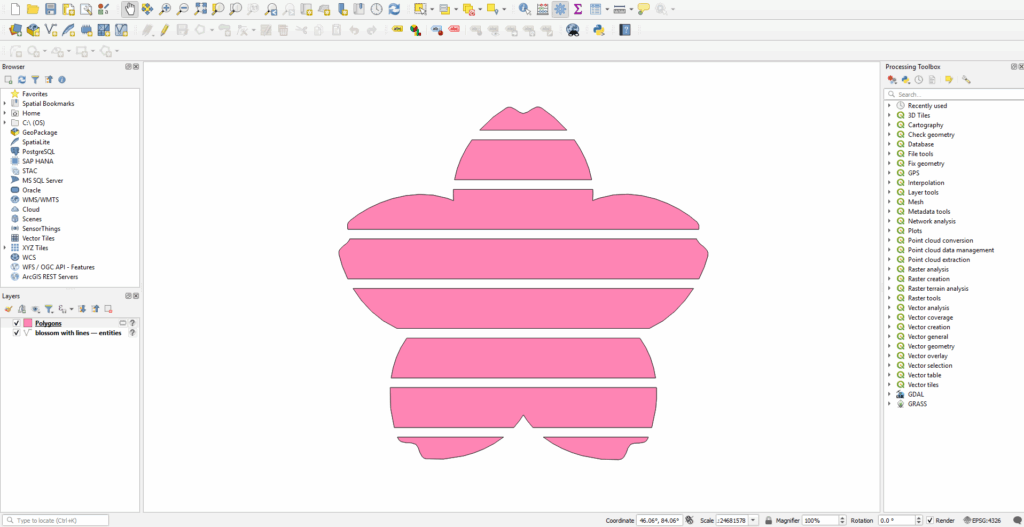Image resolution: width=1024 pixels, height=527 pixels.
Task: Click the pink Polygons layer color swatch
Action: (x=28, y=323)
